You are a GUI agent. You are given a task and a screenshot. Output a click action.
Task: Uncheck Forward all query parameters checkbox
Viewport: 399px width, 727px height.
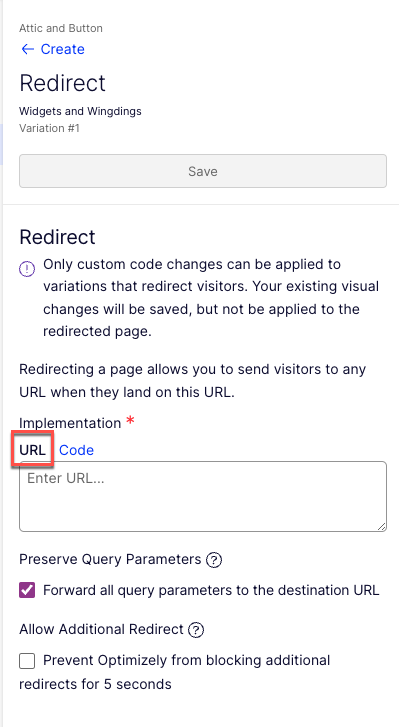[x=27, y=590]
